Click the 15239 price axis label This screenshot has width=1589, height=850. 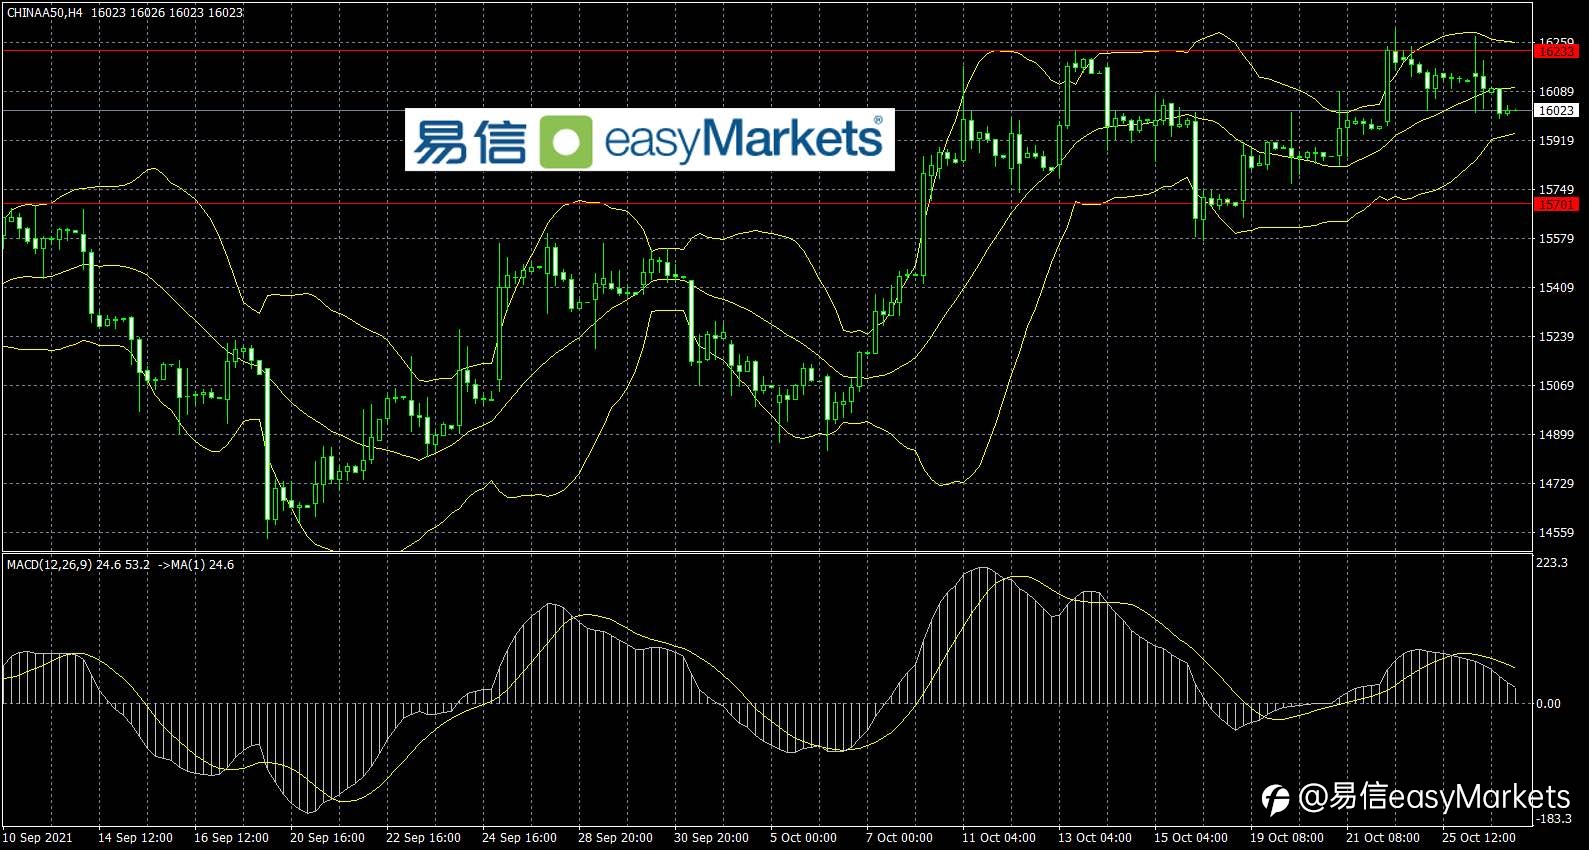tap(1556, 337)
